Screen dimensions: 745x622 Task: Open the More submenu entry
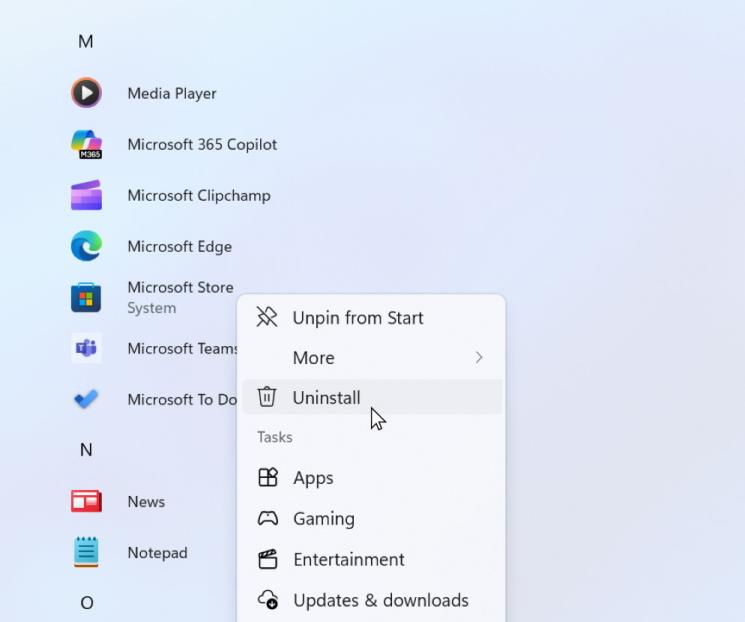point(372,357)
